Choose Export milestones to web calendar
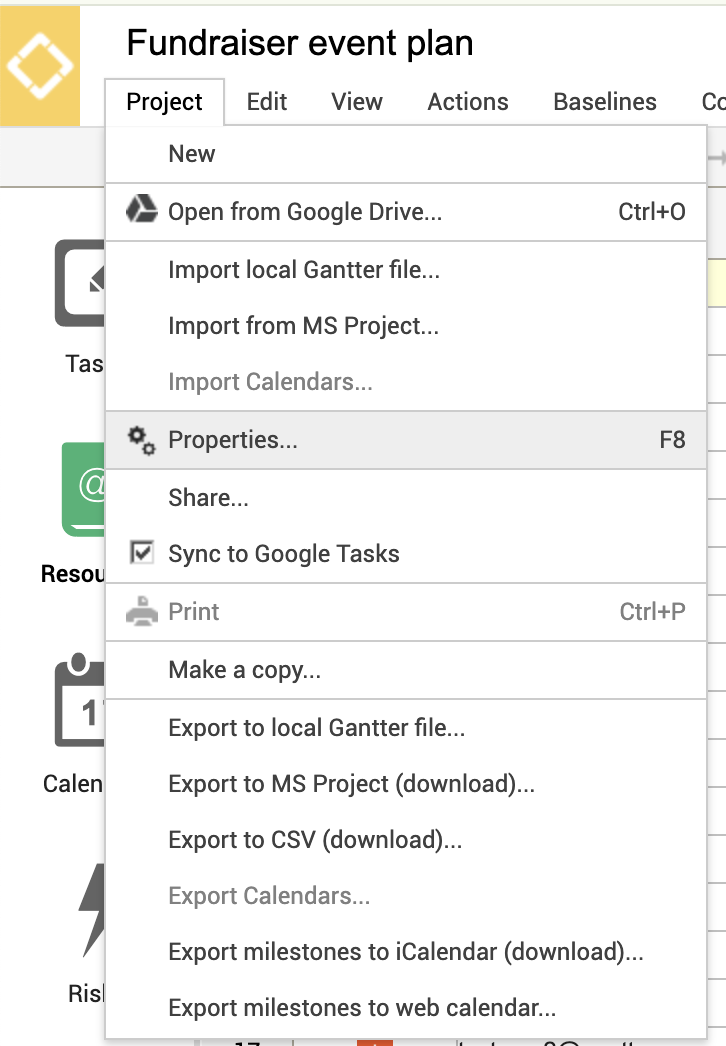Image resolution: width=726 pixels, height=1046 pixels. pyautogui.click(x=406, y=1008)
